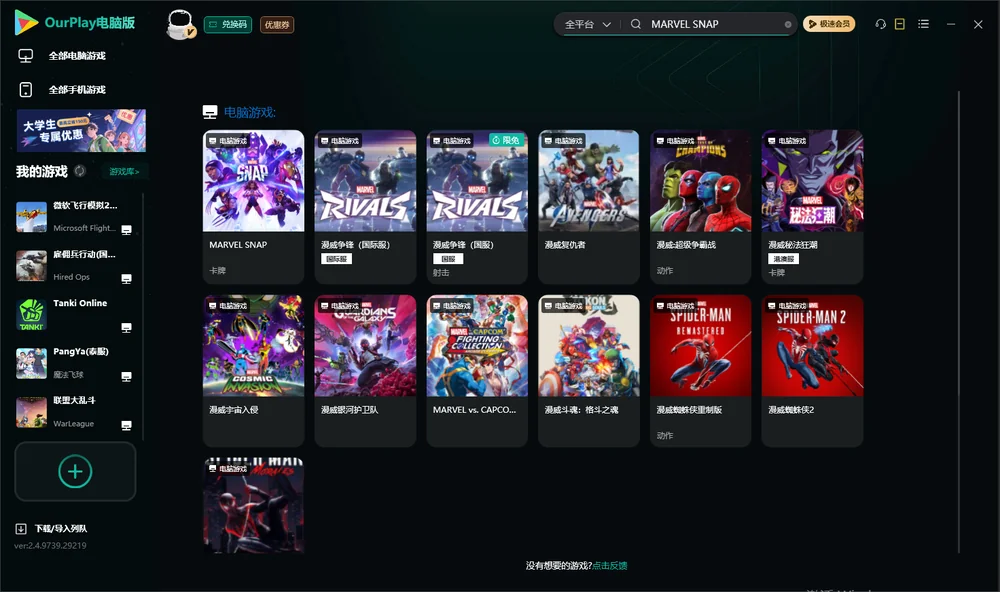The width and height of the screenshot is (1000, 592).
Task: Open 漫威争锋 (国服) Rivals card
Action: tap(477, 207)
